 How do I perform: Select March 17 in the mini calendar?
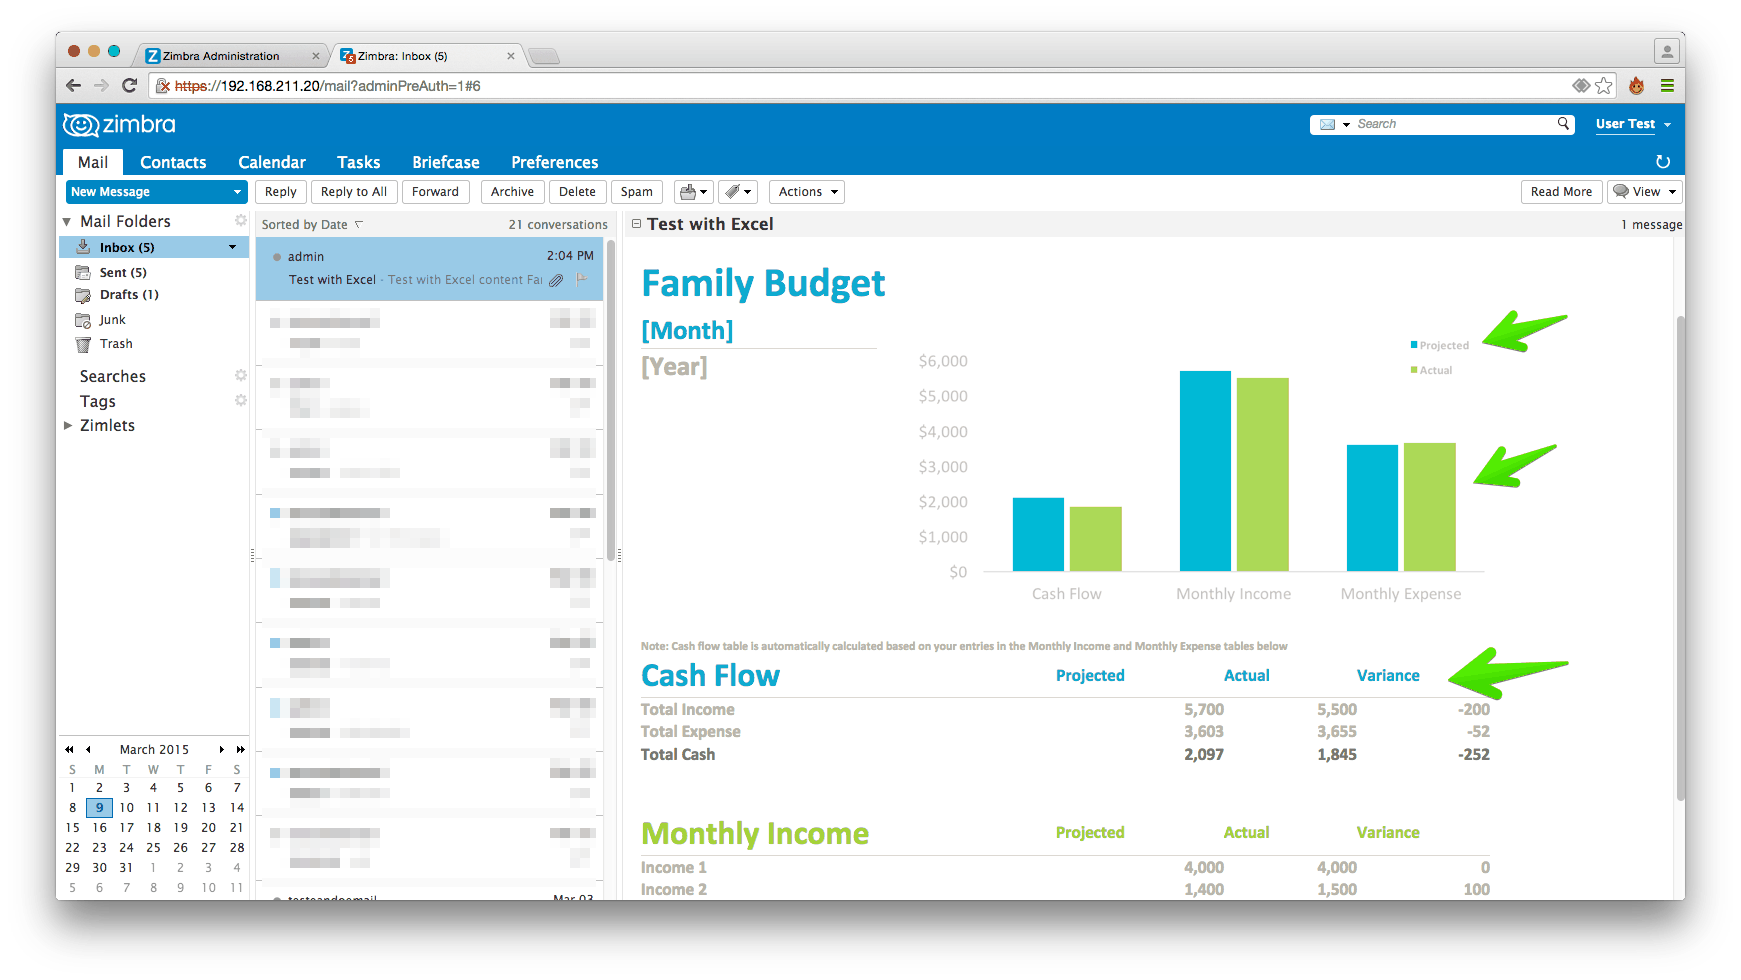tap(126, 828)
